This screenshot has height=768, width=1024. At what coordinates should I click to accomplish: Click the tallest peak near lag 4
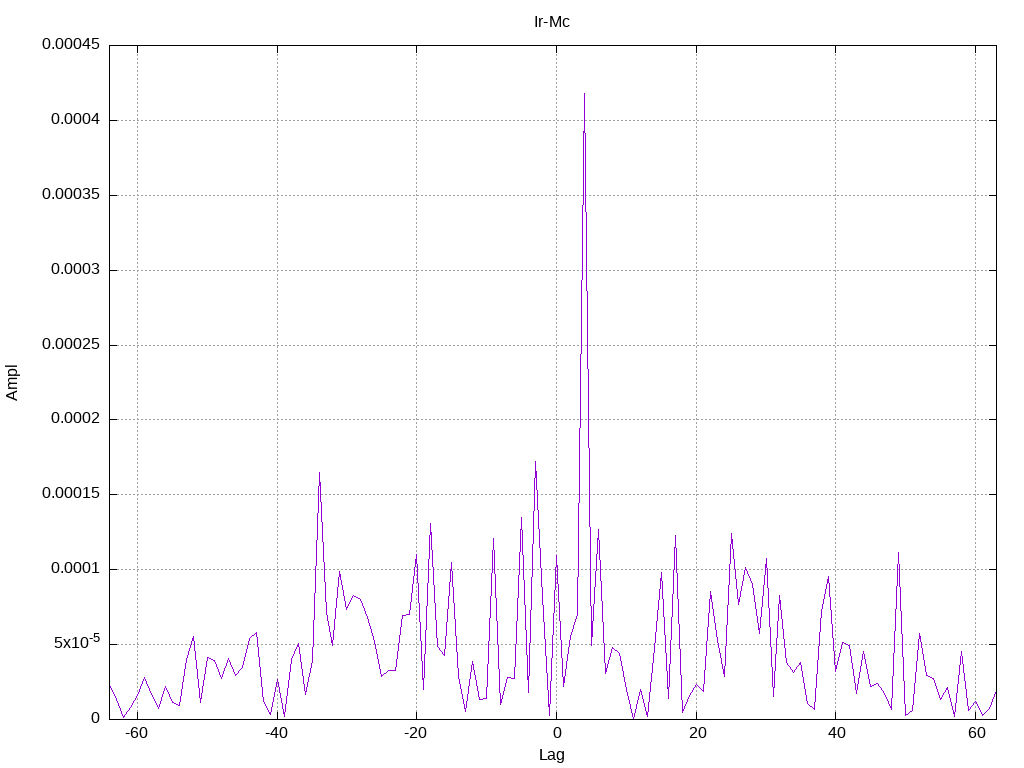pyautogui.click(x=584, y=94)
